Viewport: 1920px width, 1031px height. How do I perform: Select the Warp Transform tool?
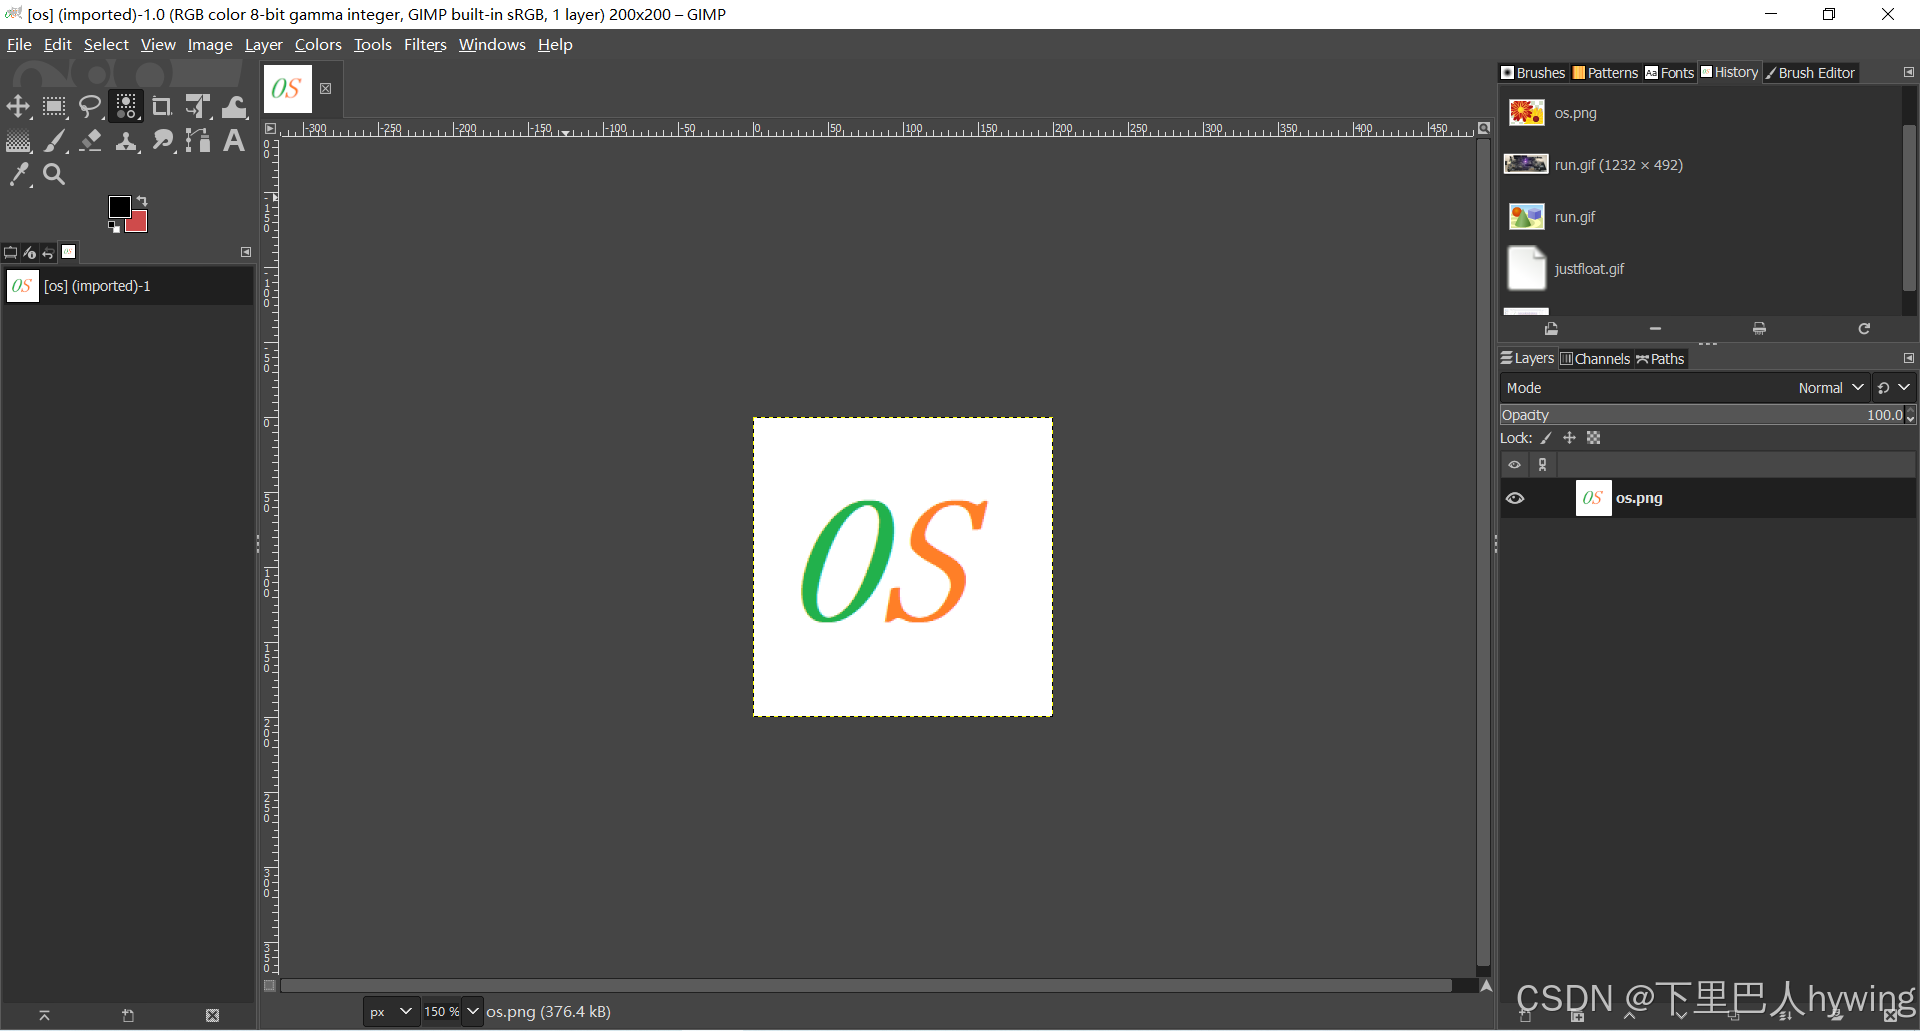pyautogui.click(x=234, y=106)
